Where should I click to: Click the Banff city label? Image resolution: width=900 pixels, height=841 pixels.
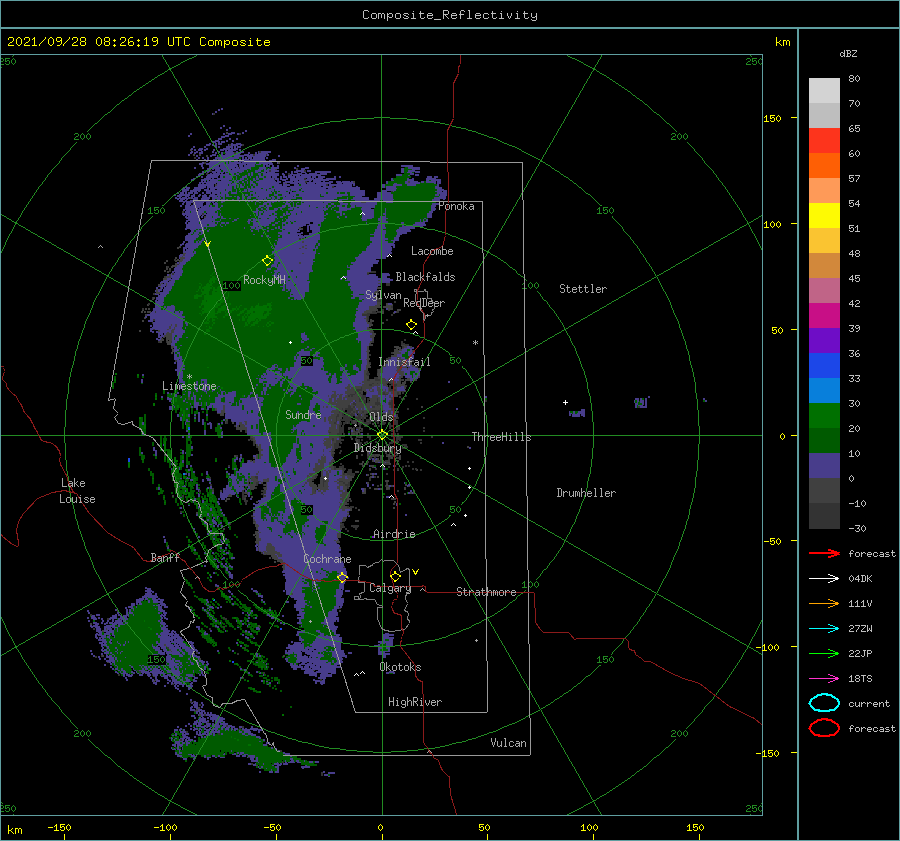[x=165, y=557]
